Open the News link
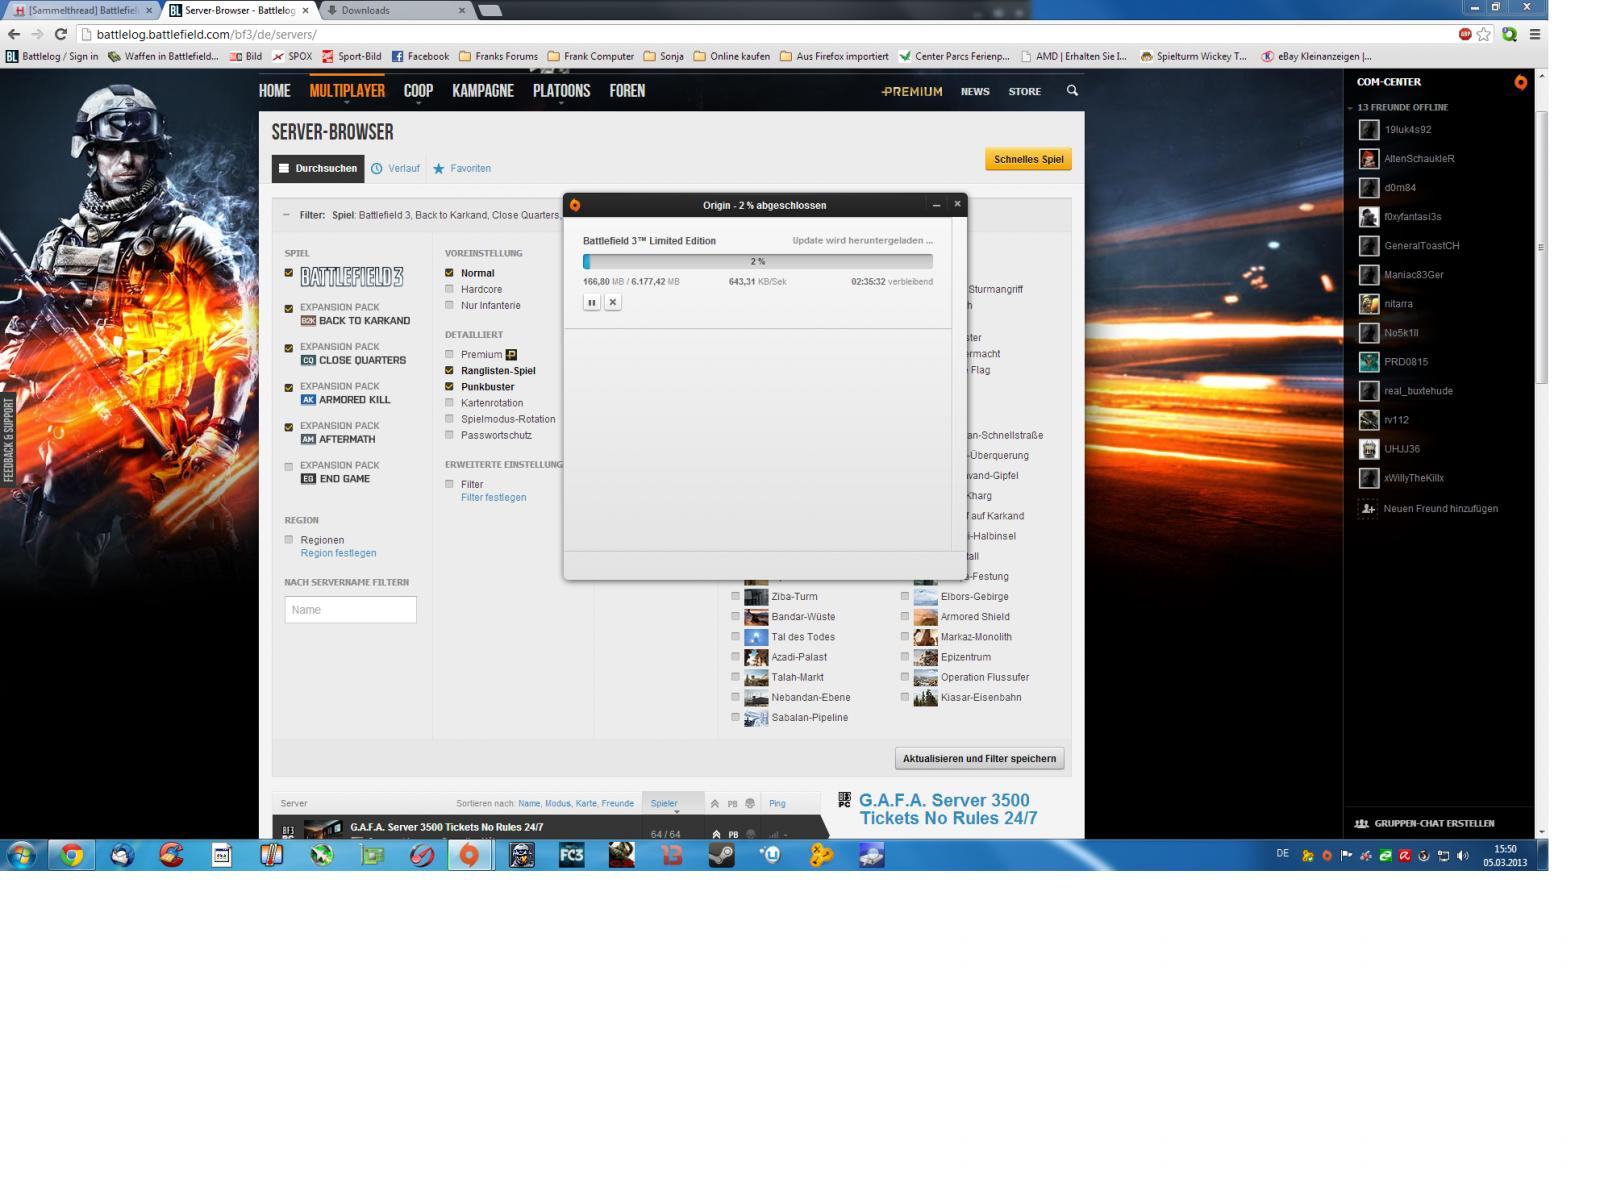 click(975, 91)
